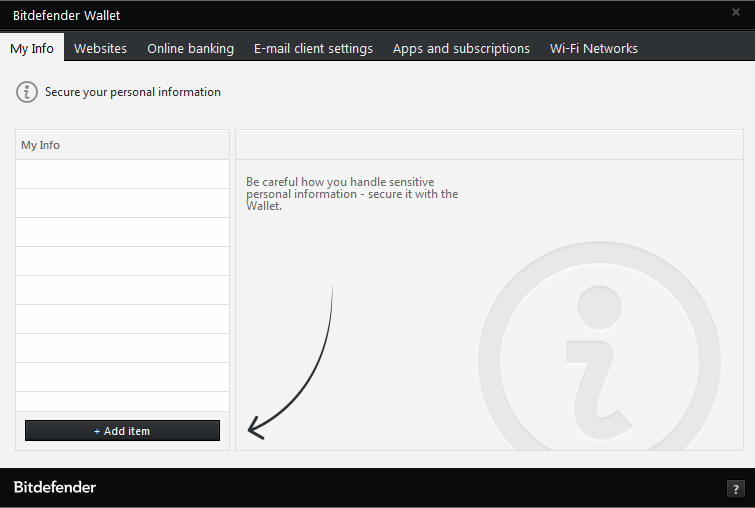Click the info icon beside Secure your personal information
755x508 pixels.
(x=26, y=91)
